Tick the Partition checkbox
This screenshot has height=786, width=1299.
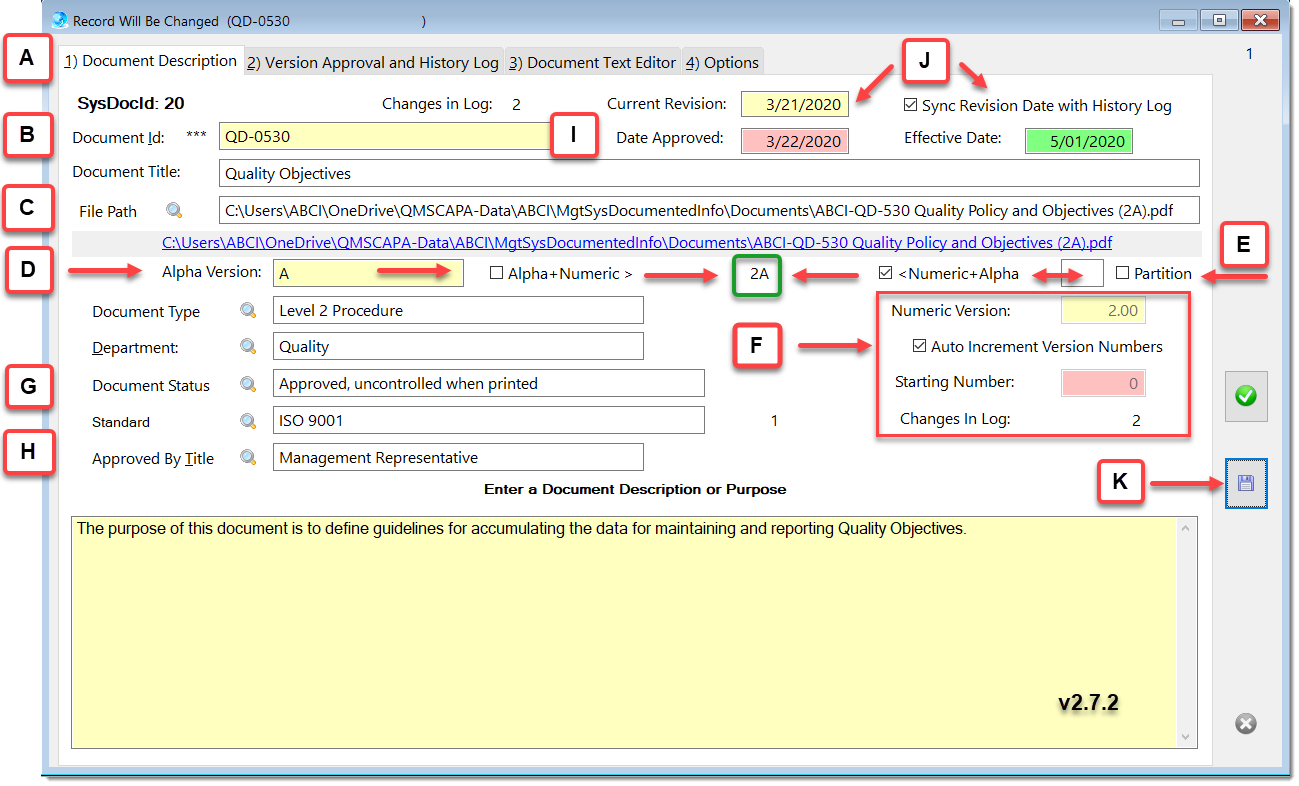pyautogui.click(x=1122, y=273)
